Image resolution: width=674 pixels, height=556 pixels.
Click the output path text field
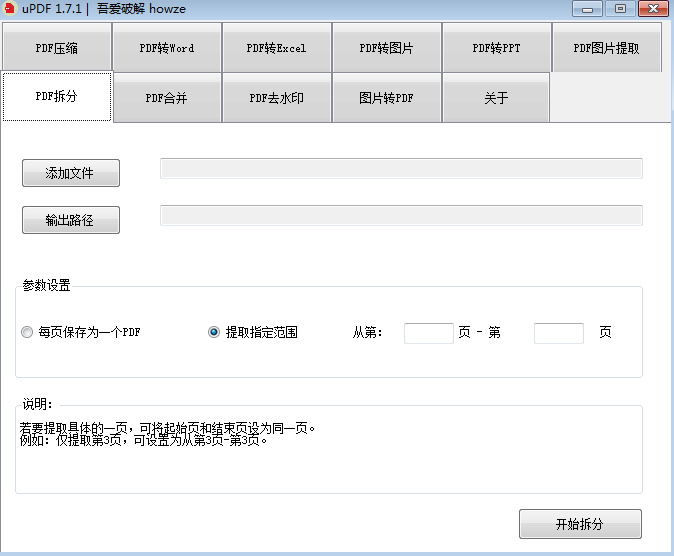point(401,215)
